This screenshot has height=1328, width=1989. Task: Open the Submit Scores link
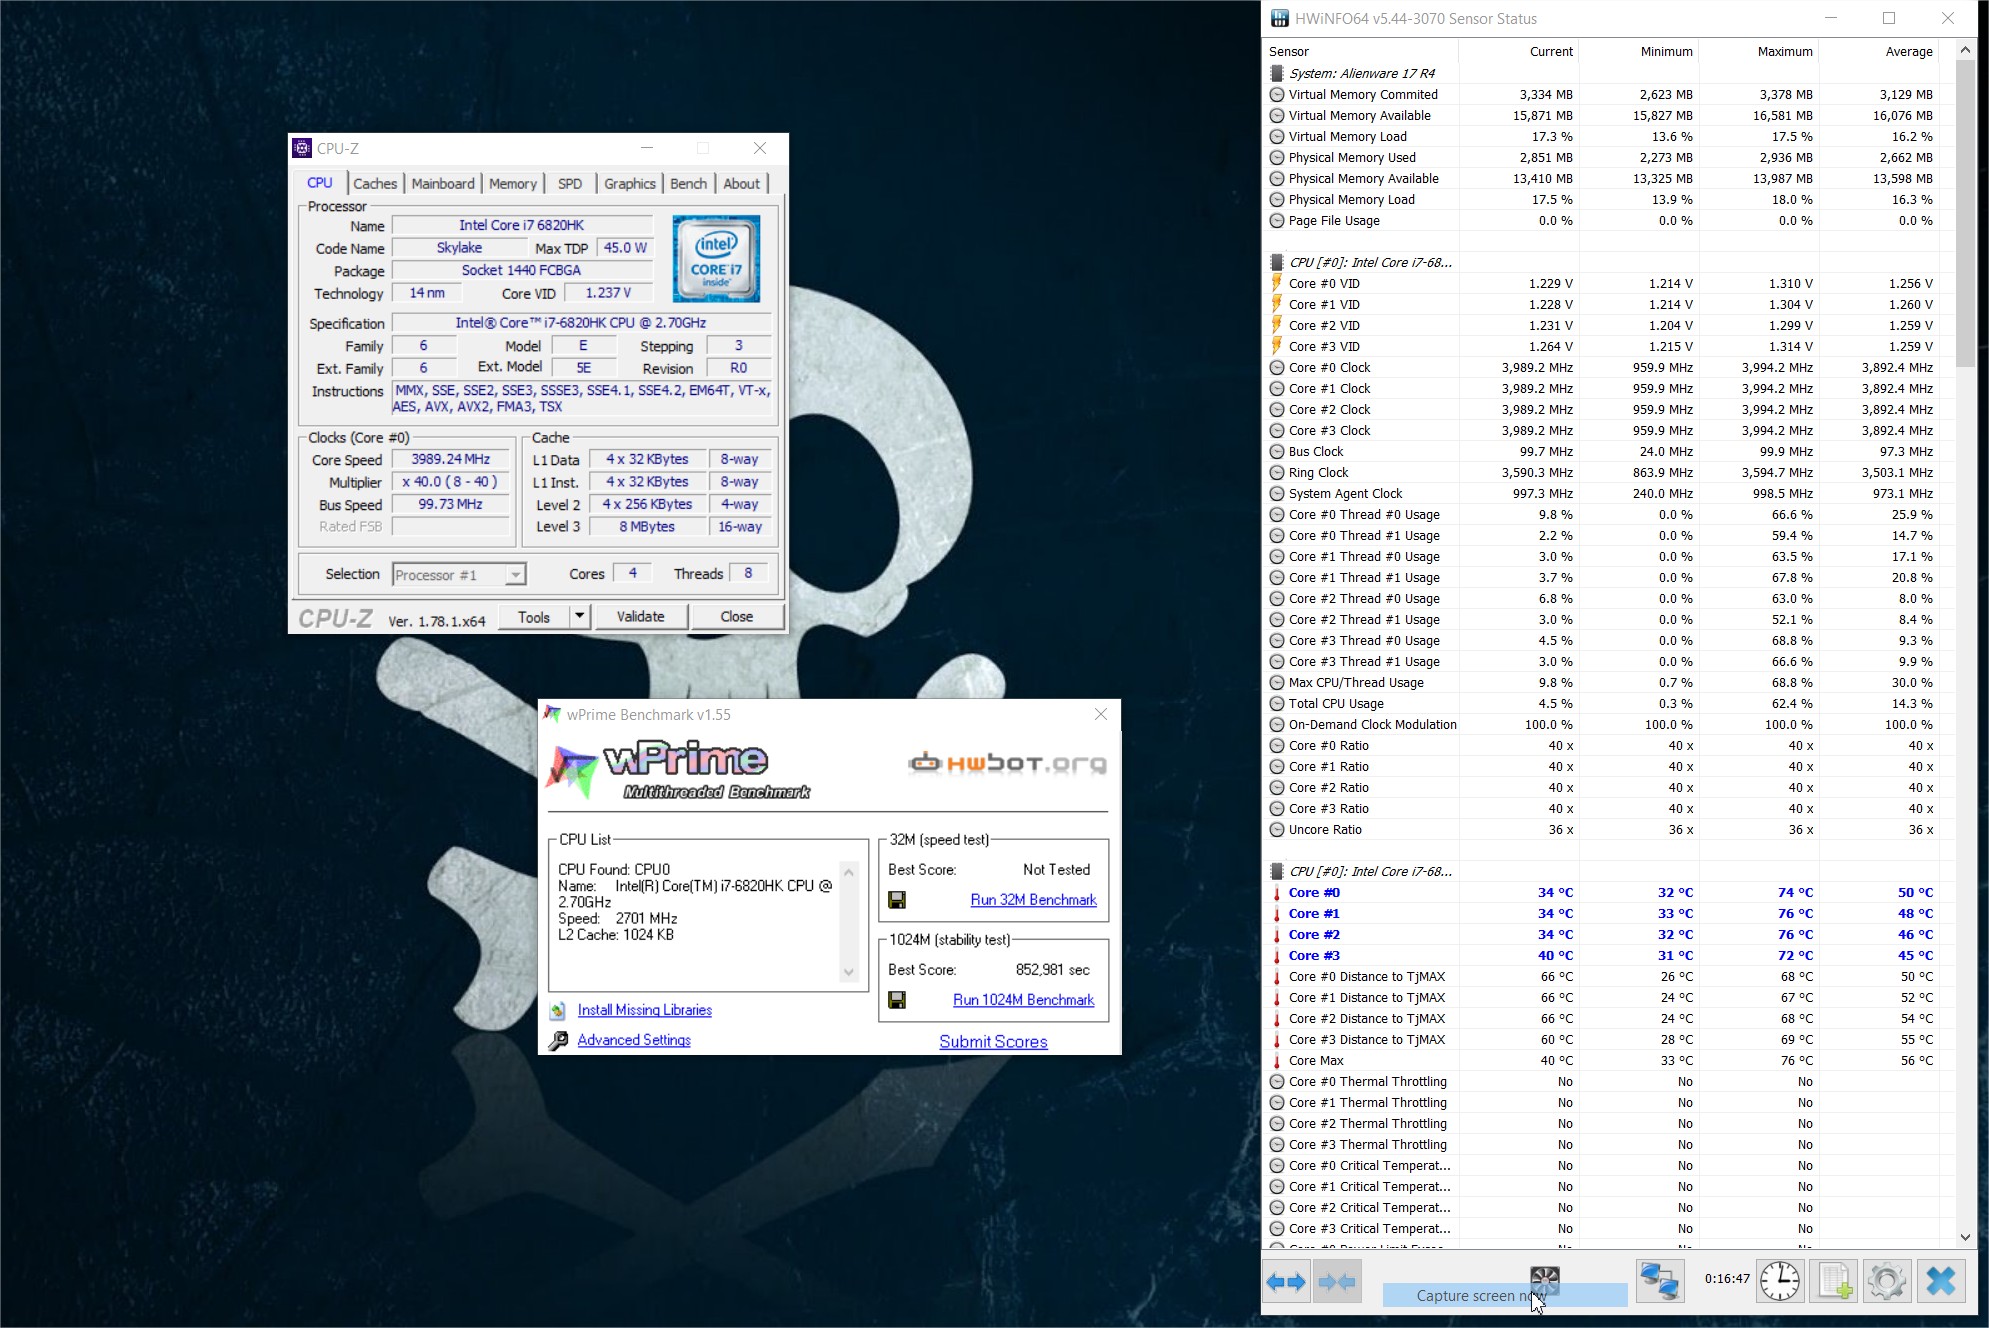[x=993, y=1042]
